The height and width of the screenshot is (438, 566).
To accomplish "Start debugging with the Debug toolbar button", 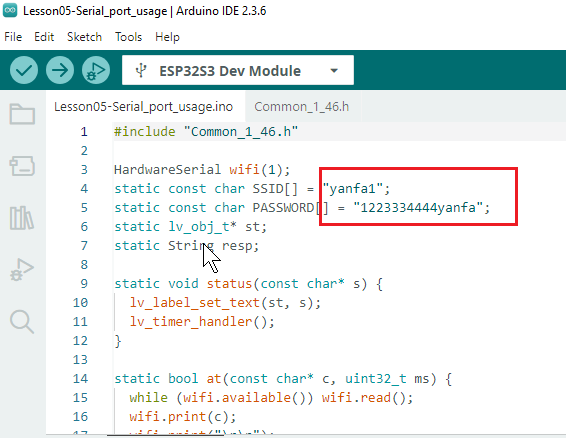I will coord(96,70).
